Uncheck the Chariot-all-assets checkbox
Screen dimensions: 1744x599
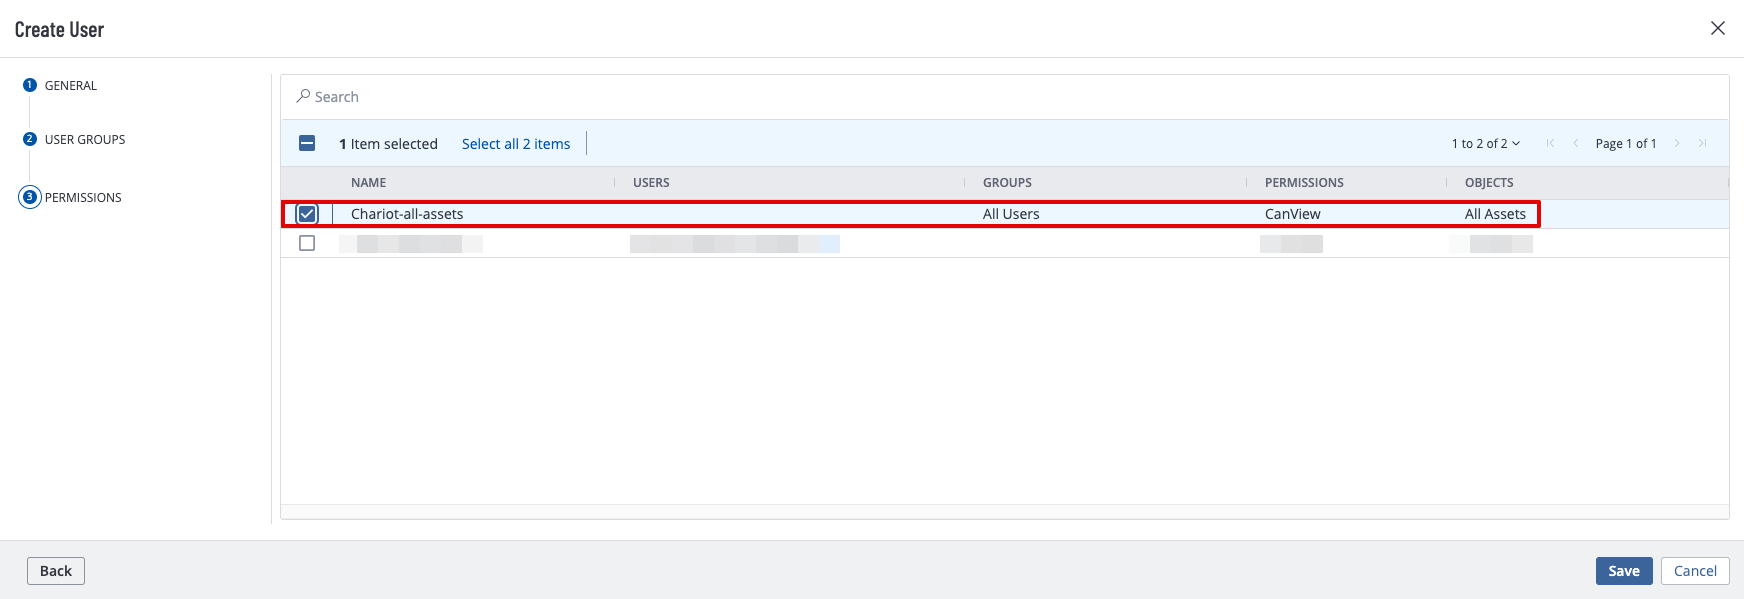coord(307,214)
